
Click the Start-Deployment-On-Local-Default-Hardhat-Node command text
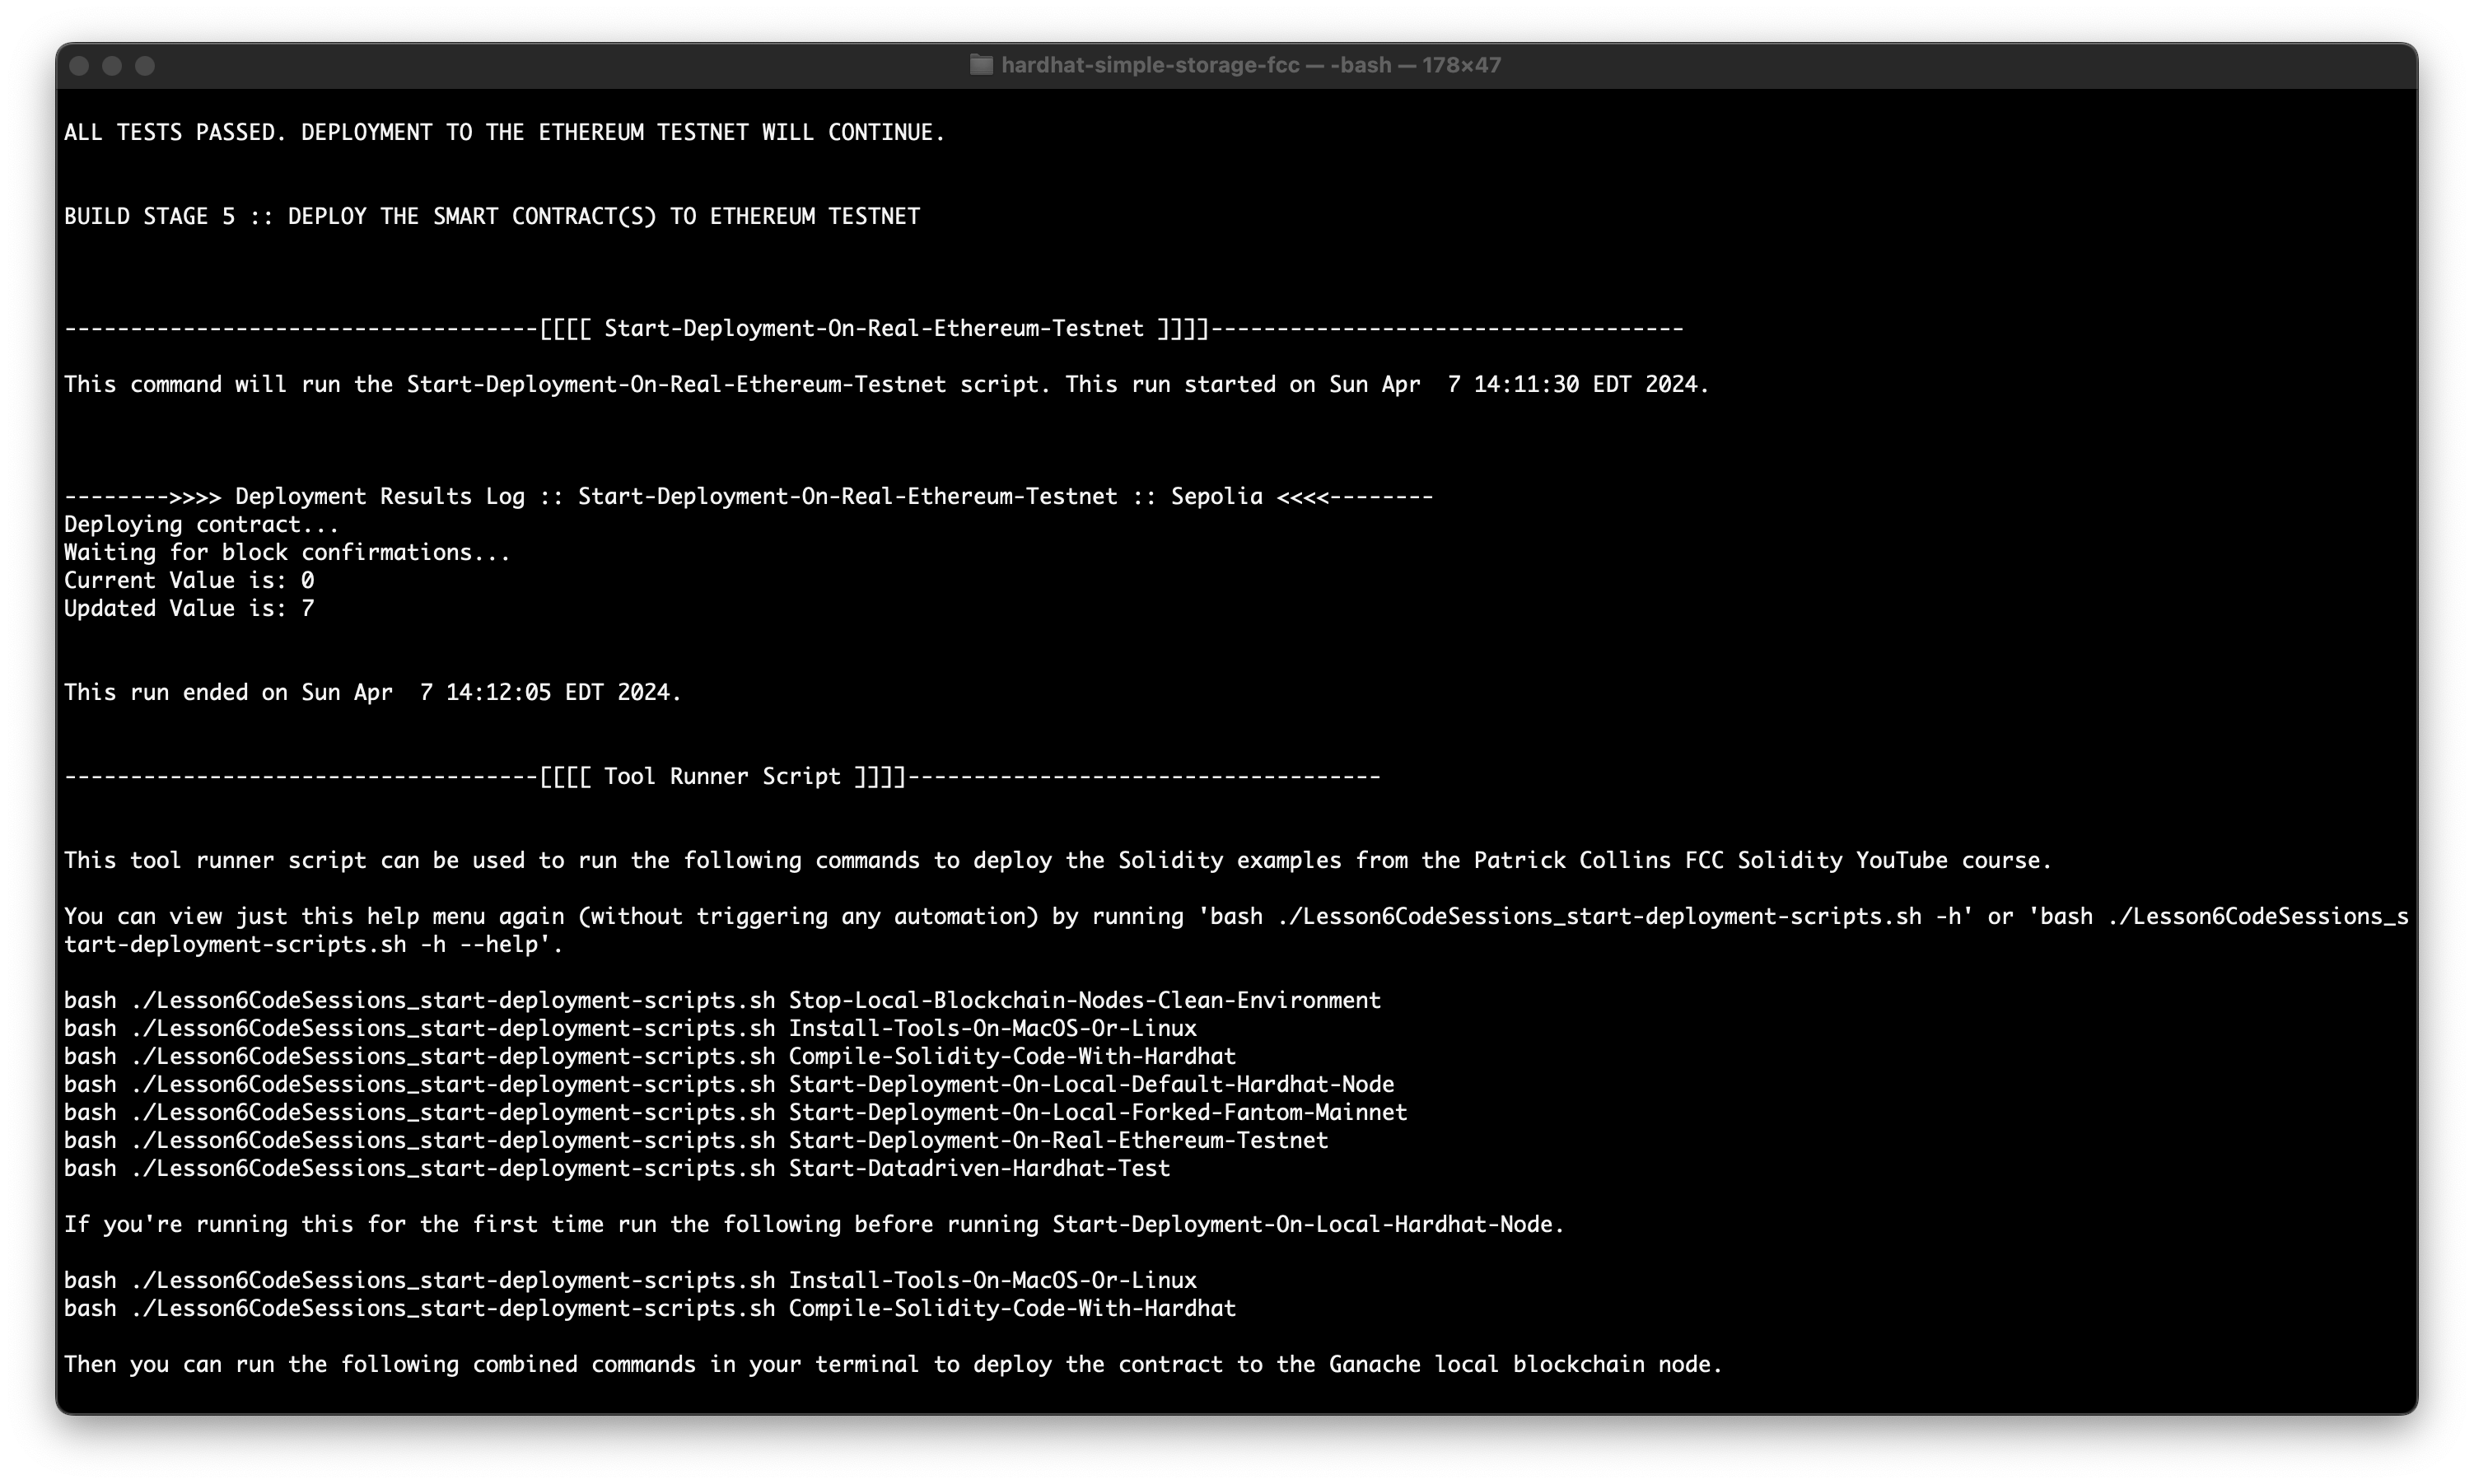point(1091,1085)
